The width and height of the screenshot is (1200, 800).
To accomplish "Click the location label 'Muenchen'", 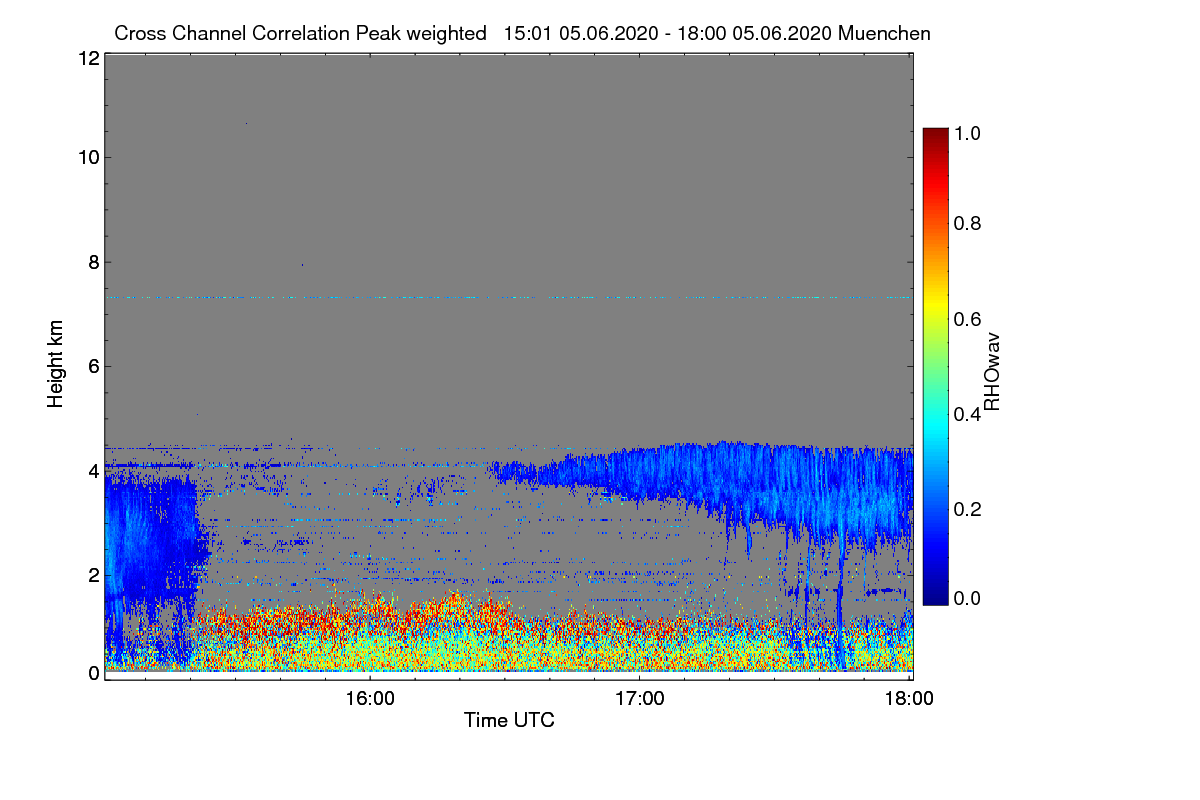I will point(885,33).
